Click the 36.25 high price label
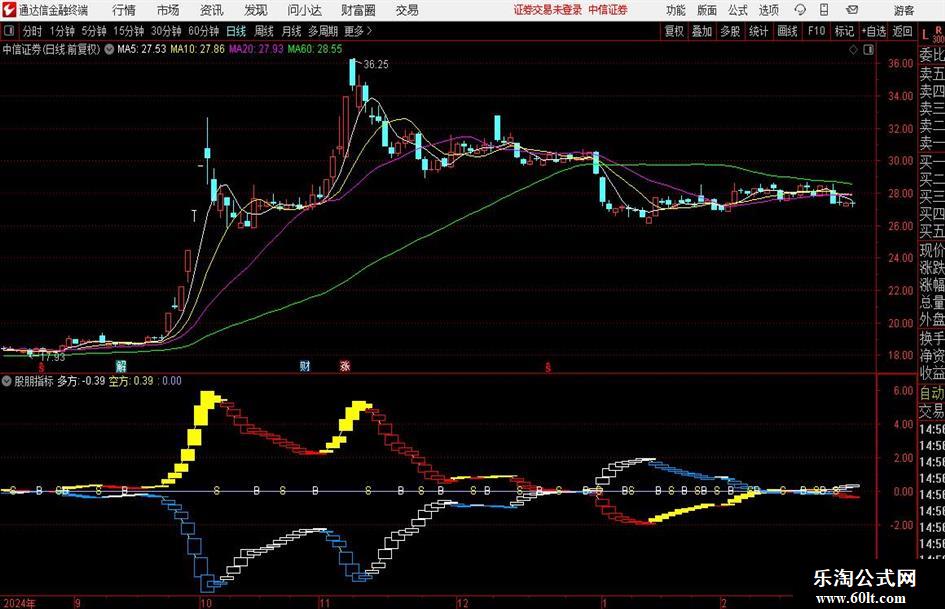This screenshot has height=609, width=945. point(376,65)
